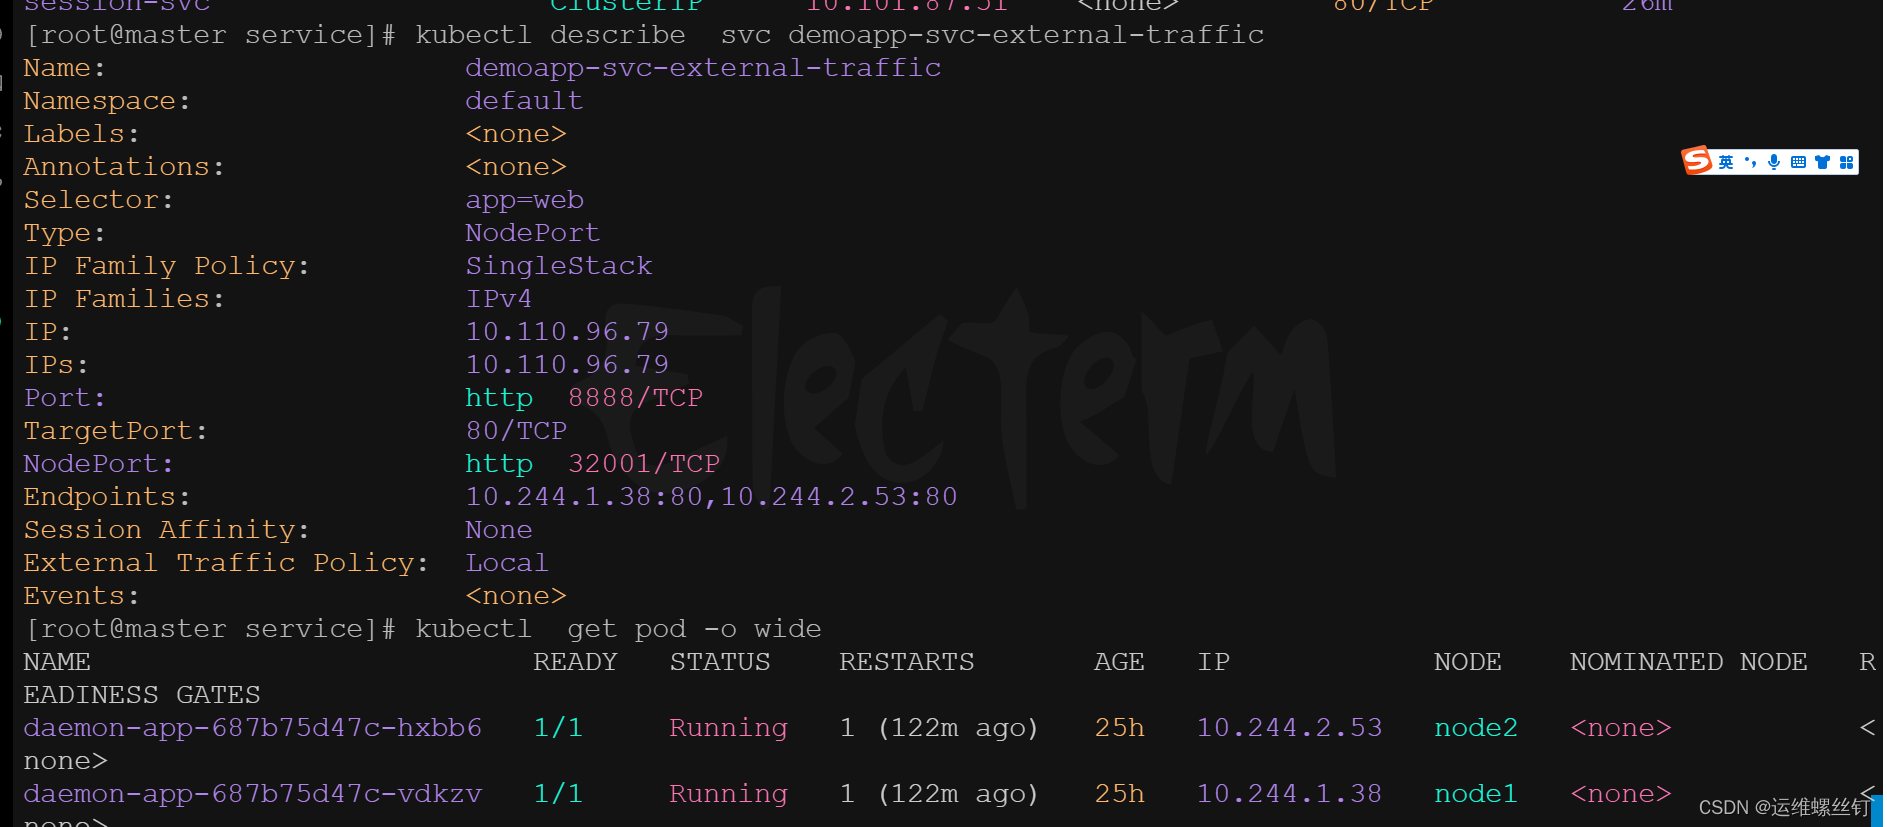Image resolution: width=1887 pixels, height=827 pixels.
Task: Click the 'NODE' column header
Action: [1467, 662]
